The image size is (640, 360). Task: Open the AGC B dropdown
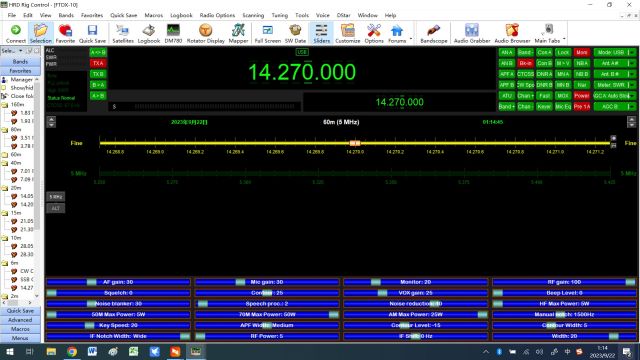pos(614,107)
